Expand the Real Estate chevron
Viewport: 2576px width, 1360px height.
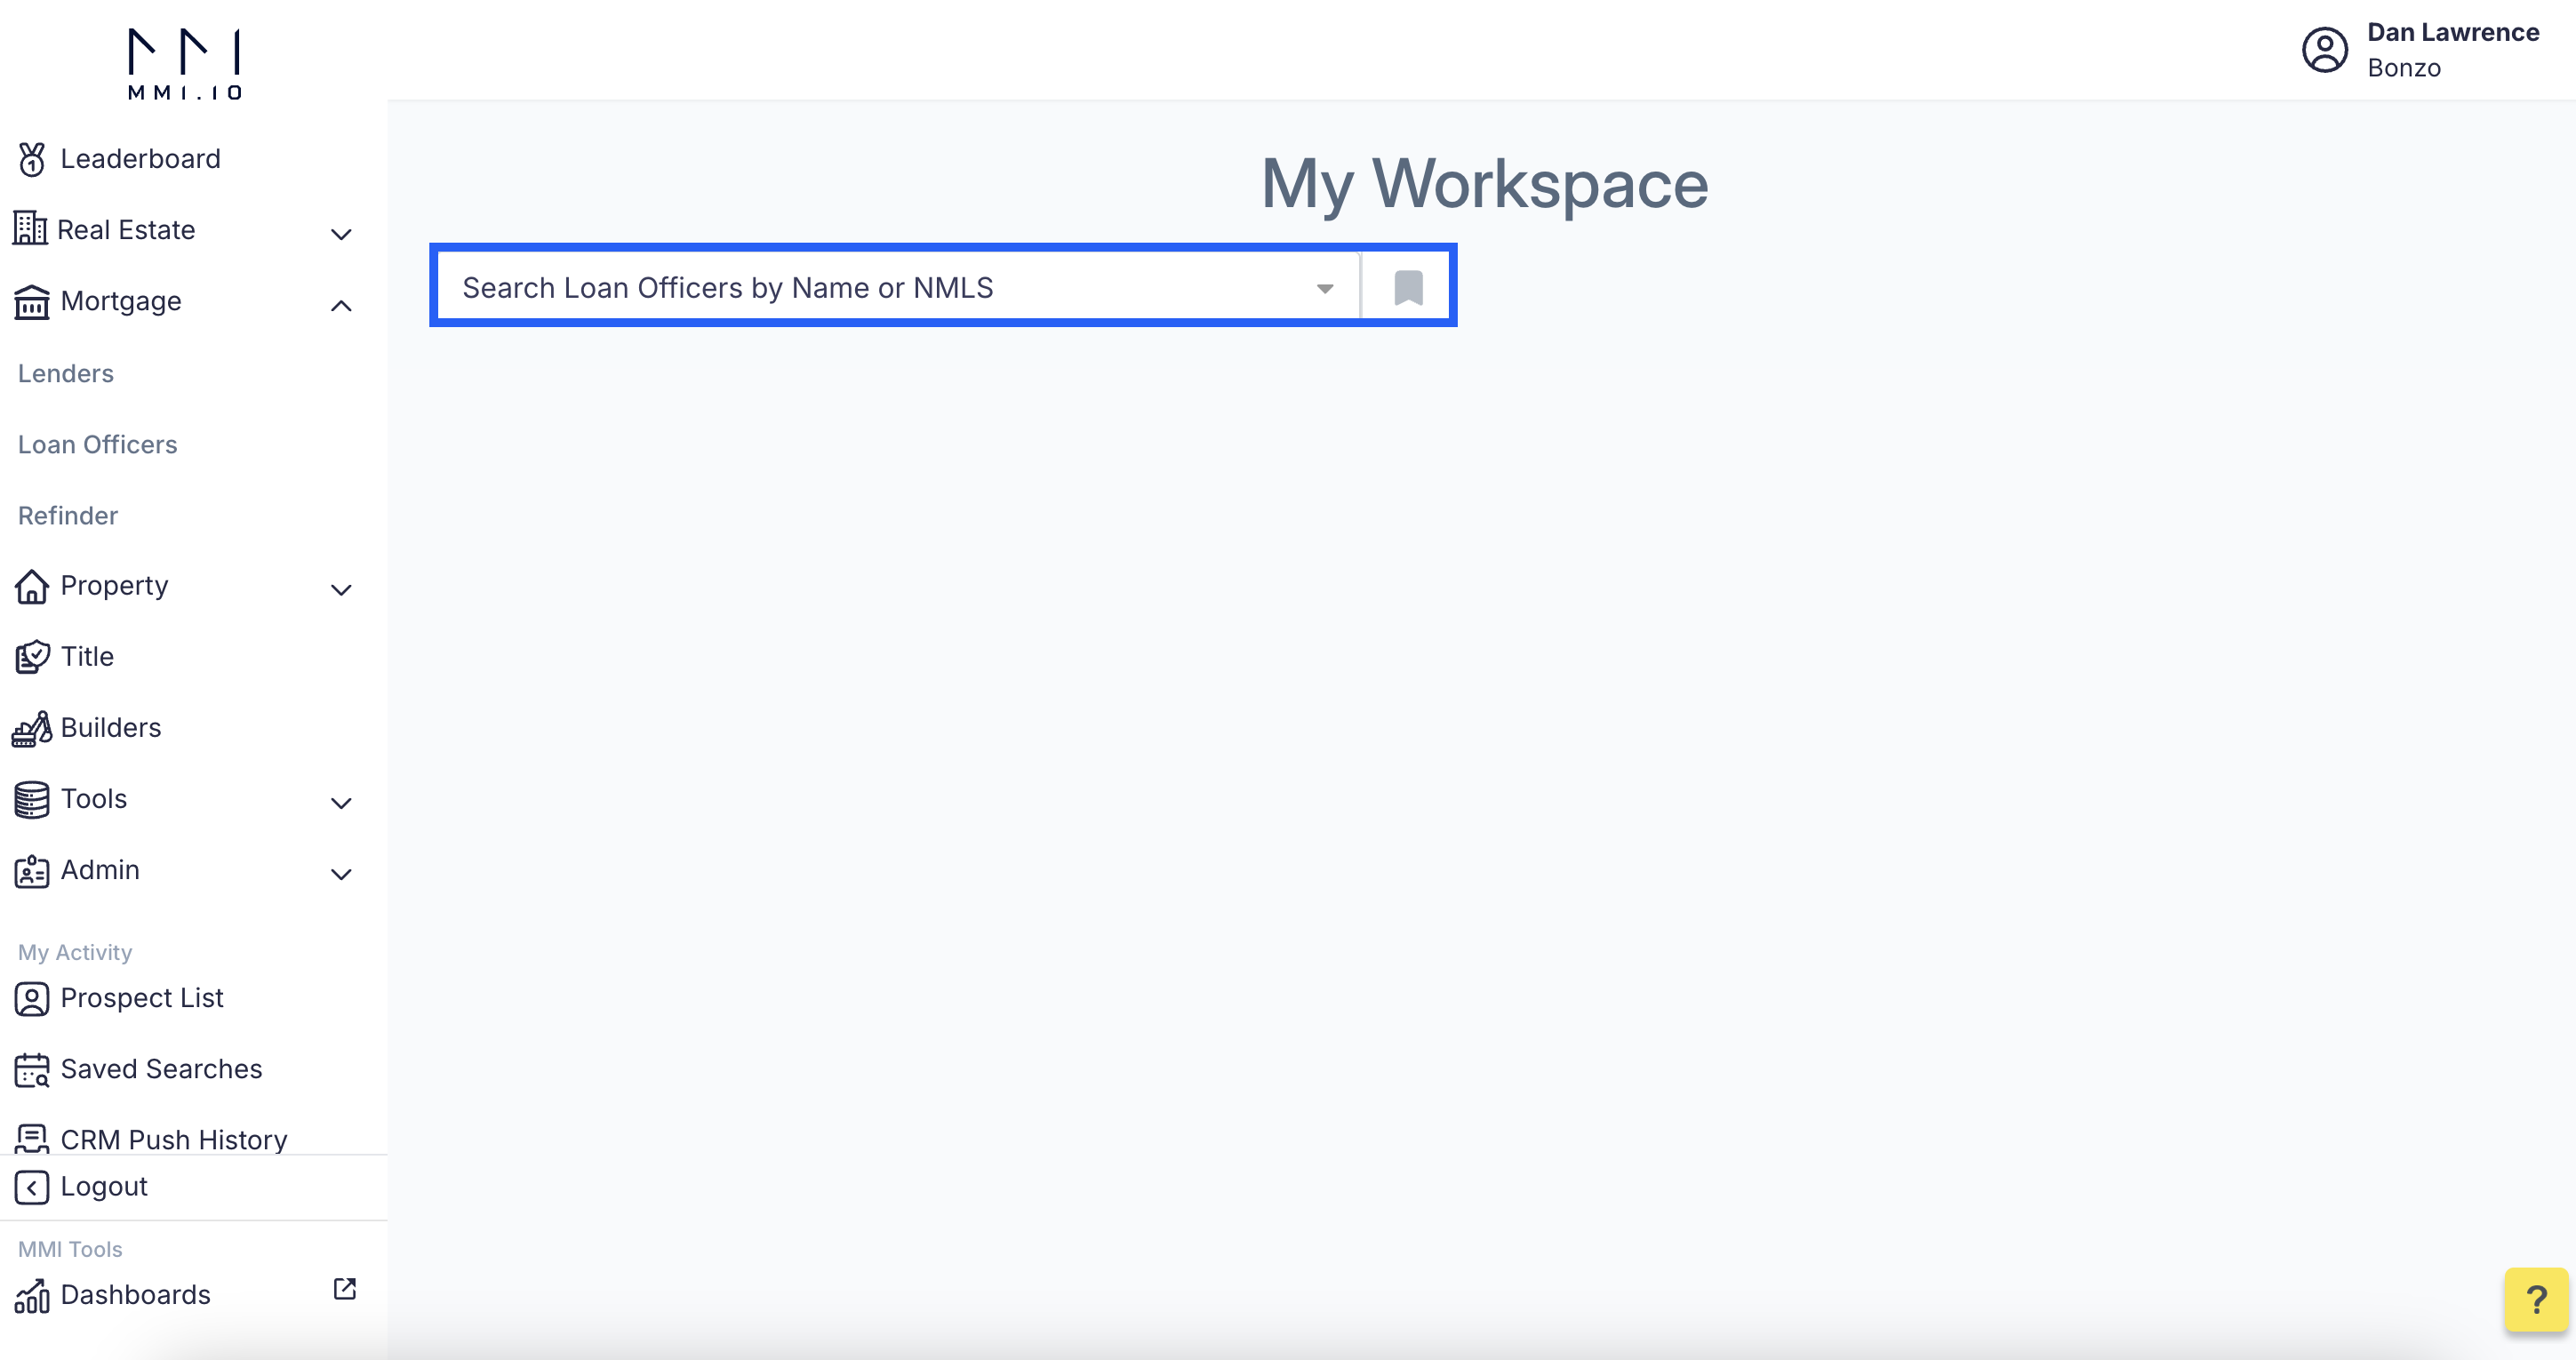pos(341,234)
